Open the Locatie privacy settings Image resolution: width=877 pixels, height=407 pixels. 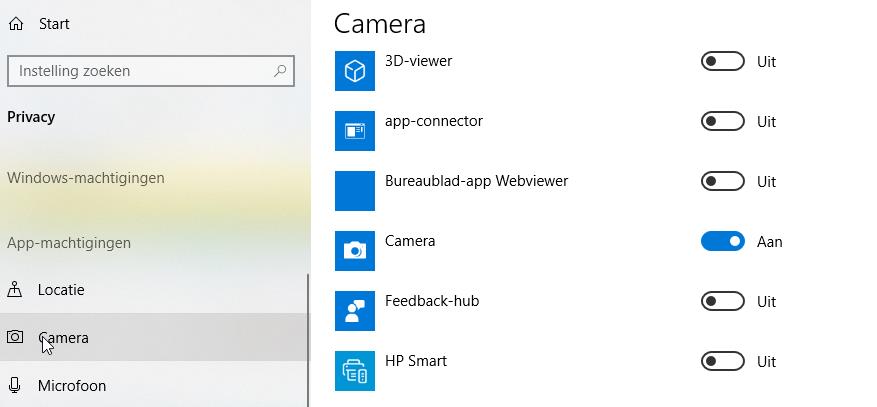[x=61, y=290]
